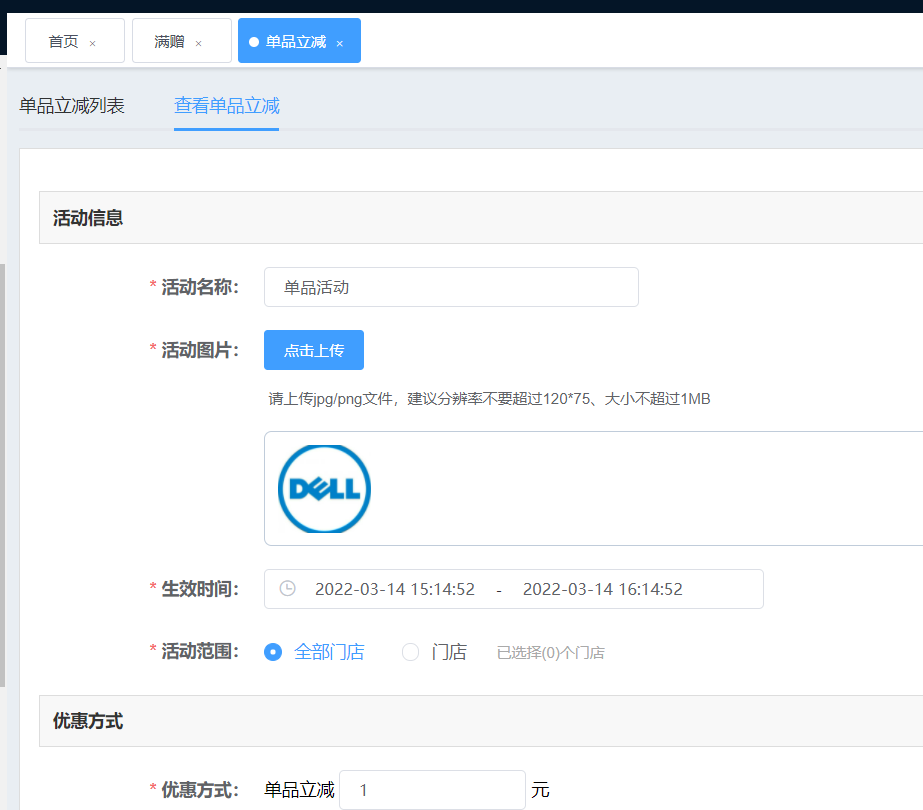
Task: Select the 全部门店 radio option
Action: (272, 652)
